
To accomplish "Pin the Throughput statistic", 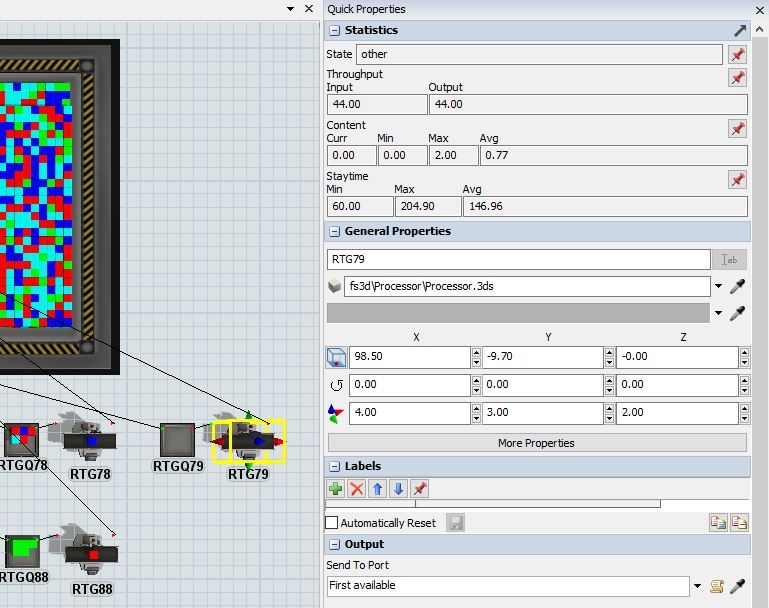I will click(737, 77).
